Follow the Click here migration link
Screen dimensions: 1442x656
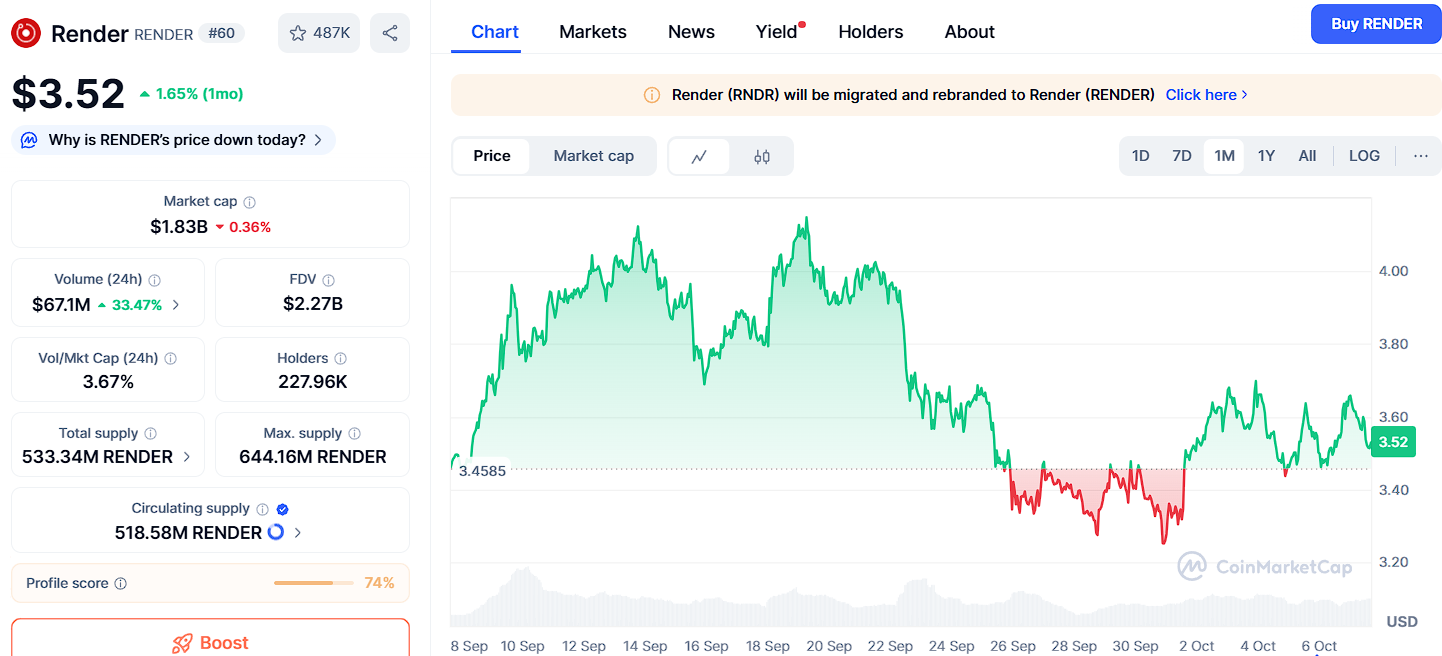coord(1206,95)
